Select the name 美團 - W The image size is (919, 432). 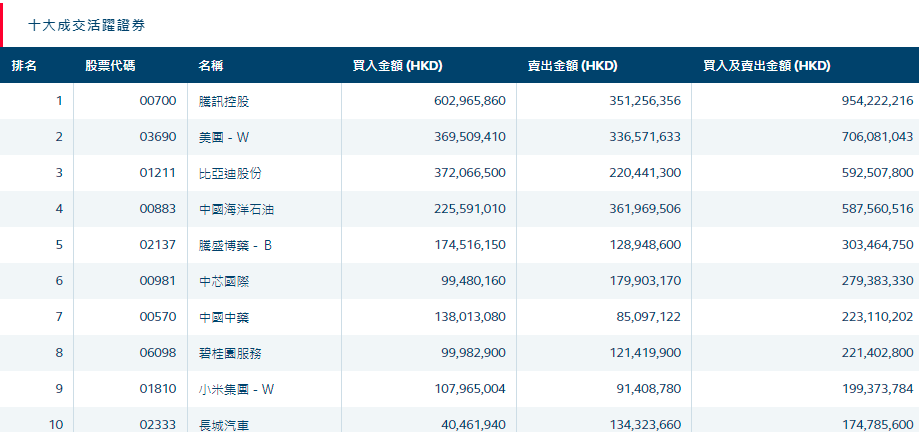point(224,138)
